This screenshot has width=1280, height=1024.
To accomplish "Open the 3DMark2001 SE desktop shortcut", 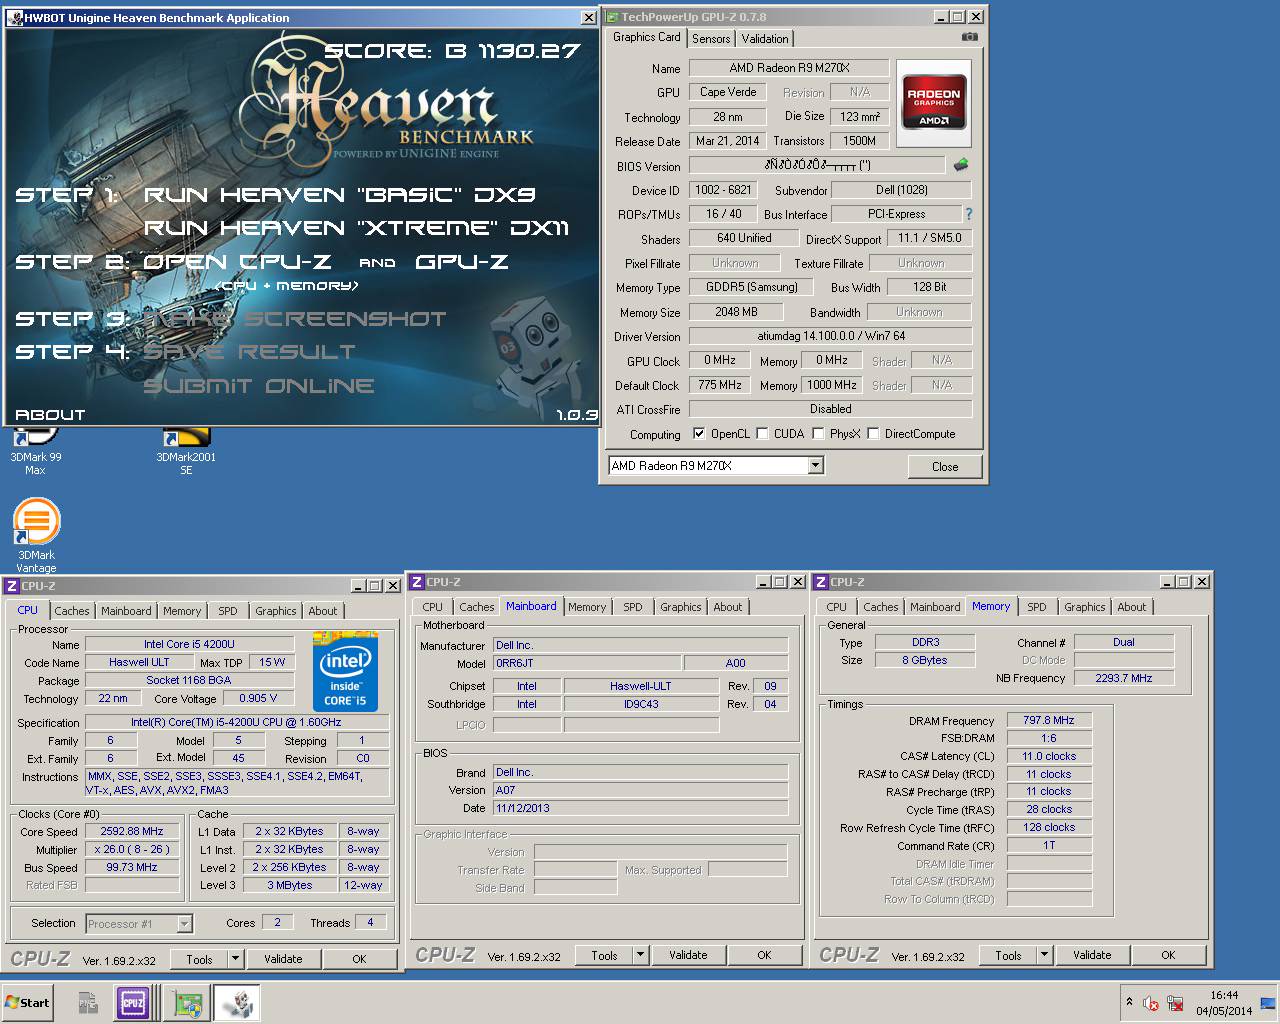I will tap(186, 451).
